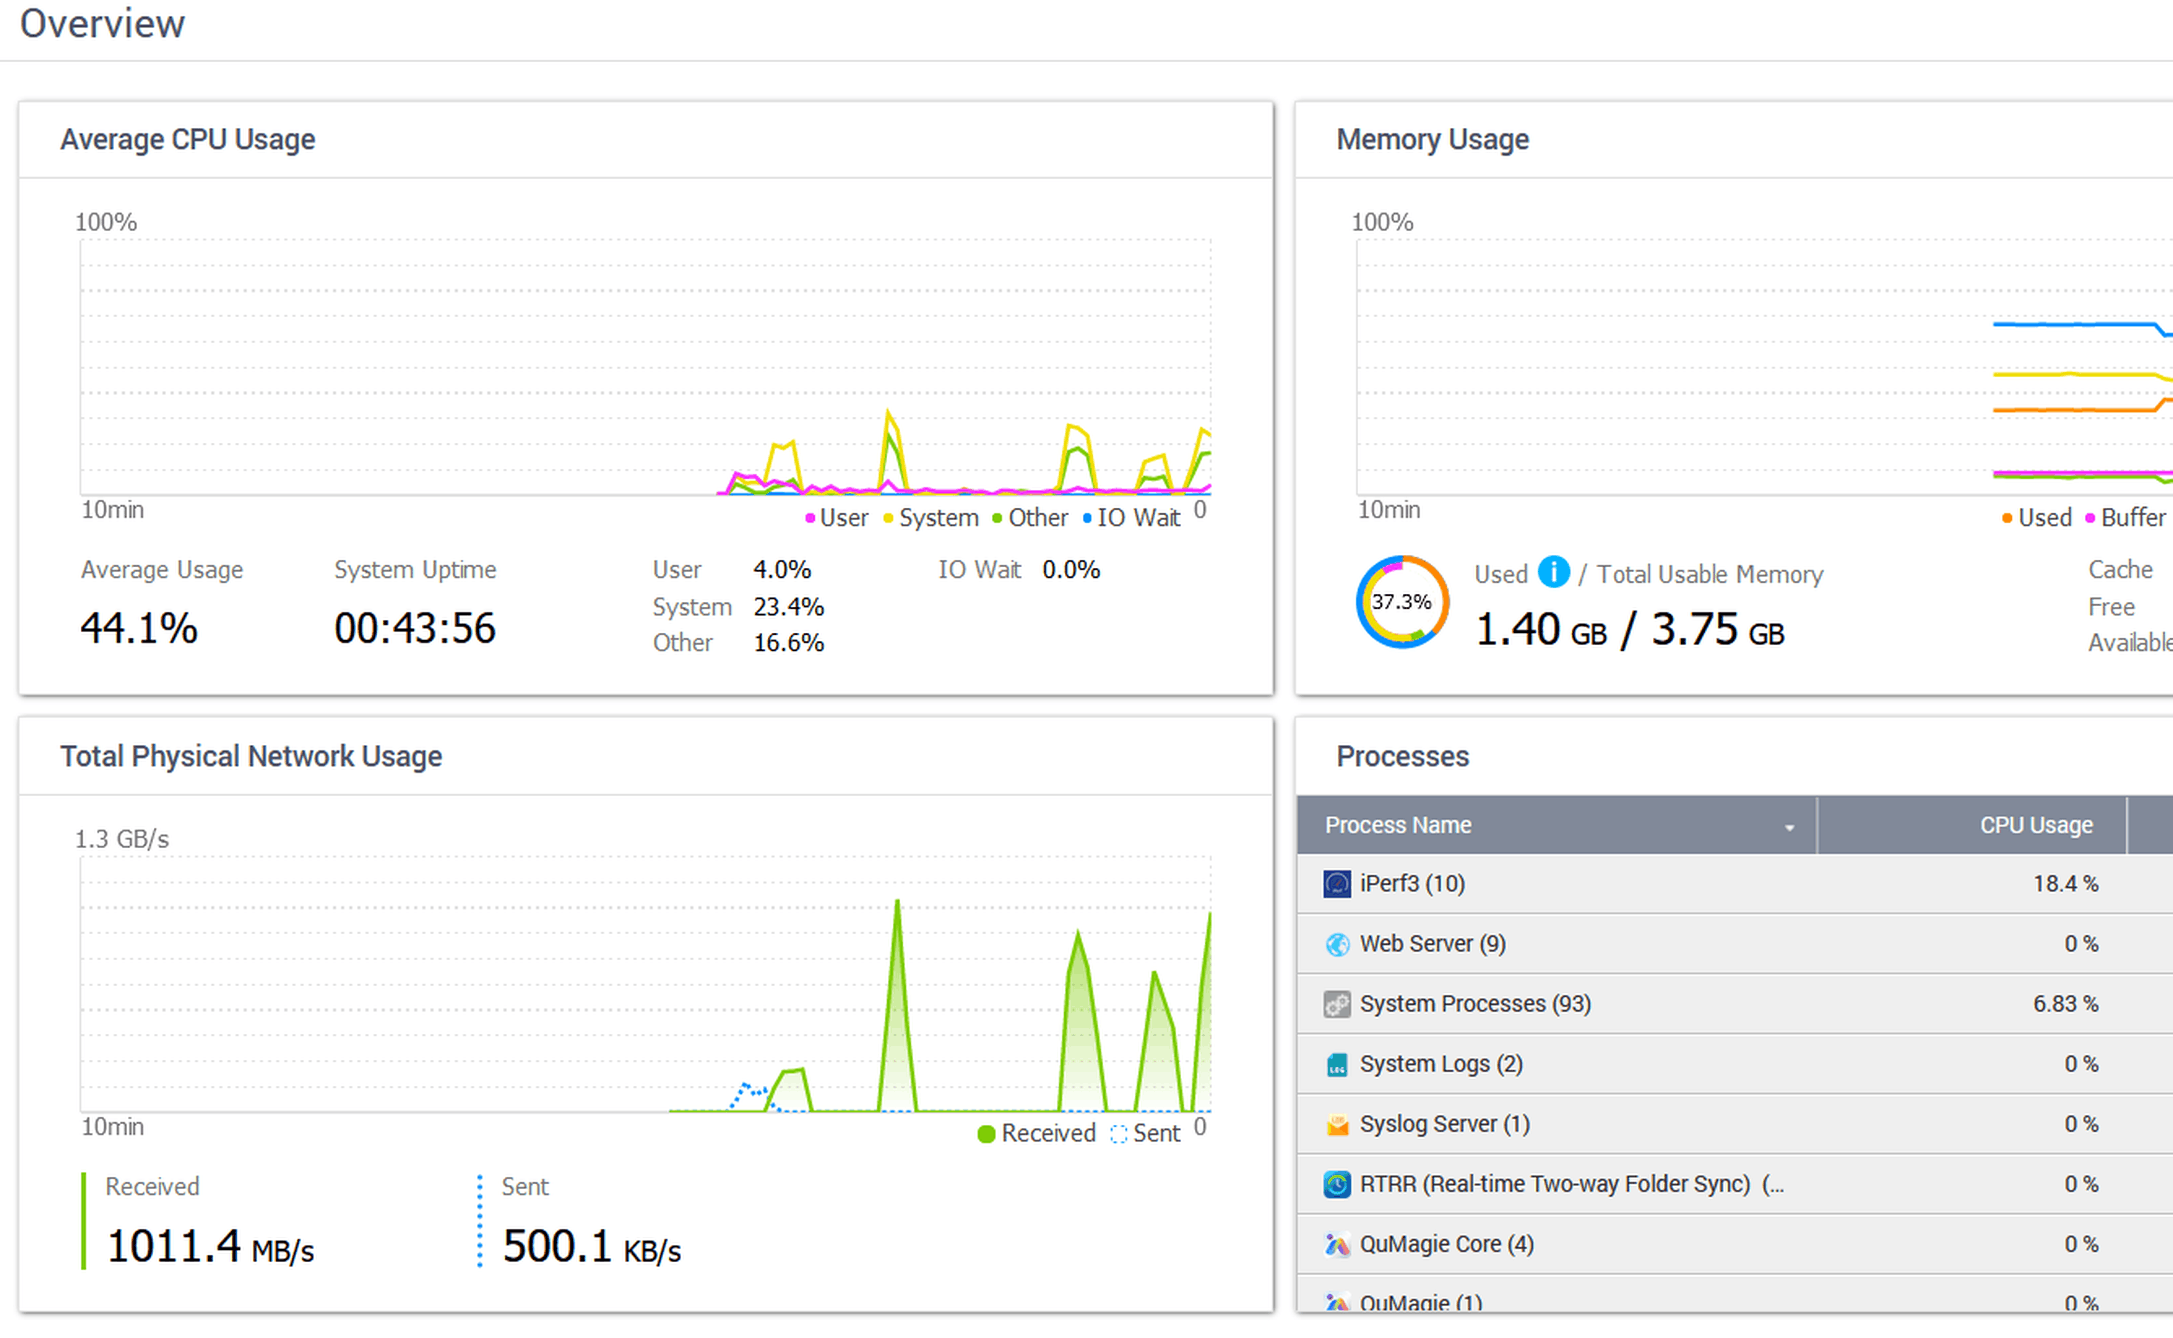The height and width of the screenshot is (1338, 2173).
Task: Toggle the IO Wait series in CPU legend
Action: point(1131,518)
